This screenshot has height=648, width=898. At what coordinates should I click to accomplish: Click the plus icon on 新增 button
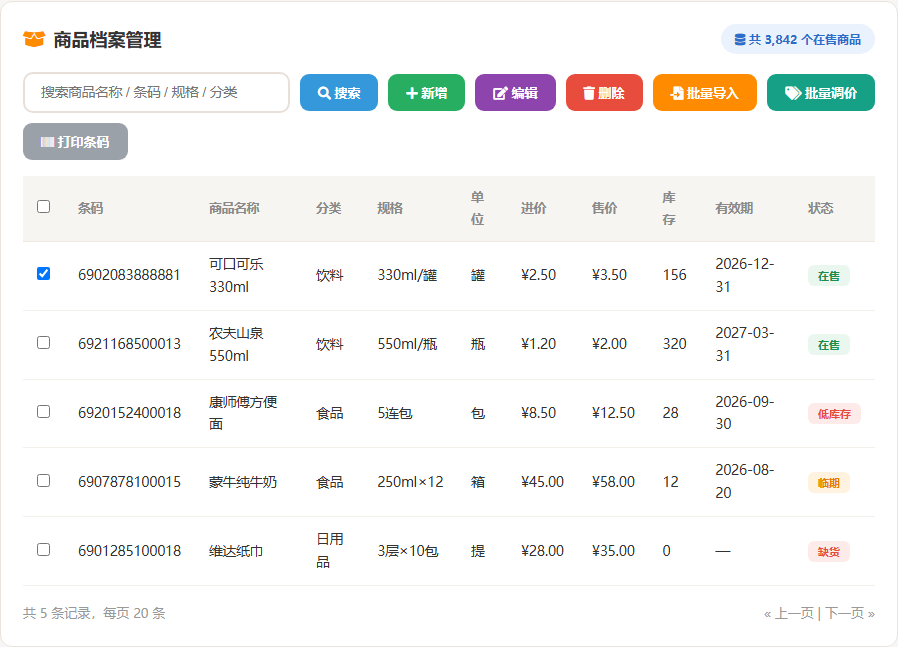click(411, 93)
